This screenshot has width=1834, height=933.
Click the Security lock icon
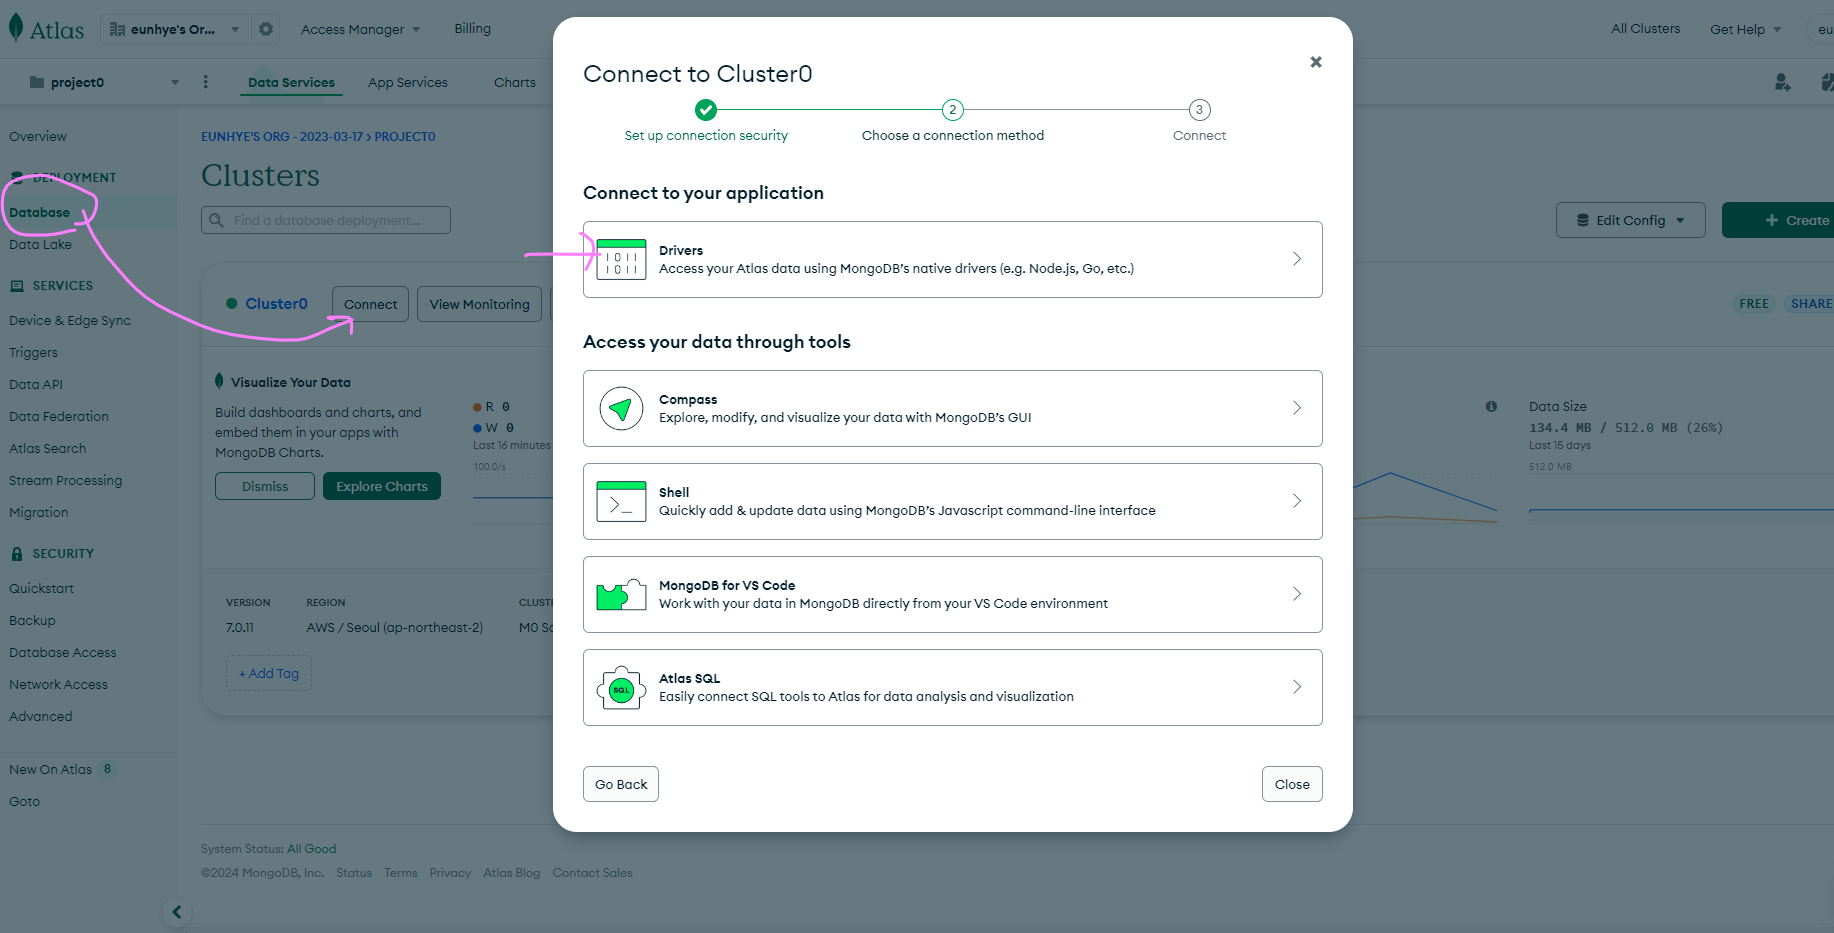pos(17,554)
